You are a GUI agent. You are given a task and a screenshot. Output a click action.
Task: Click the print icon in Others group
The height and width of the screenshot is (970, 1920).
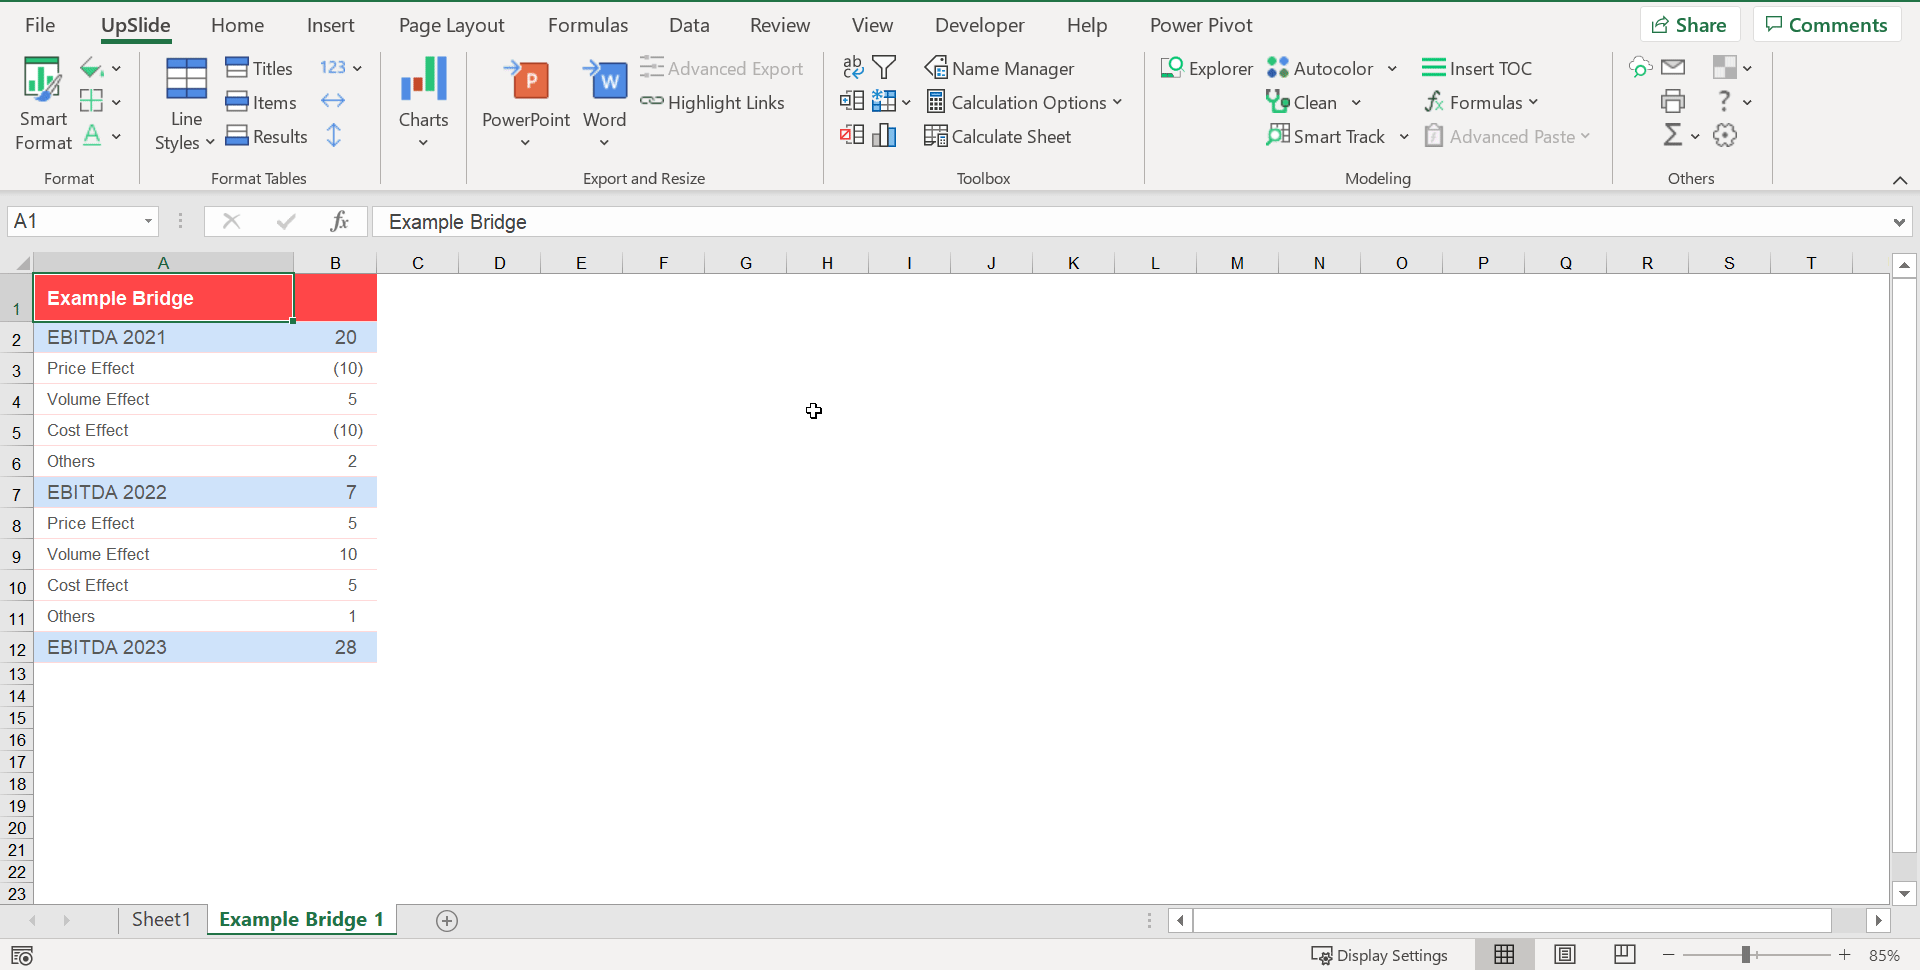coord(1673,101)
